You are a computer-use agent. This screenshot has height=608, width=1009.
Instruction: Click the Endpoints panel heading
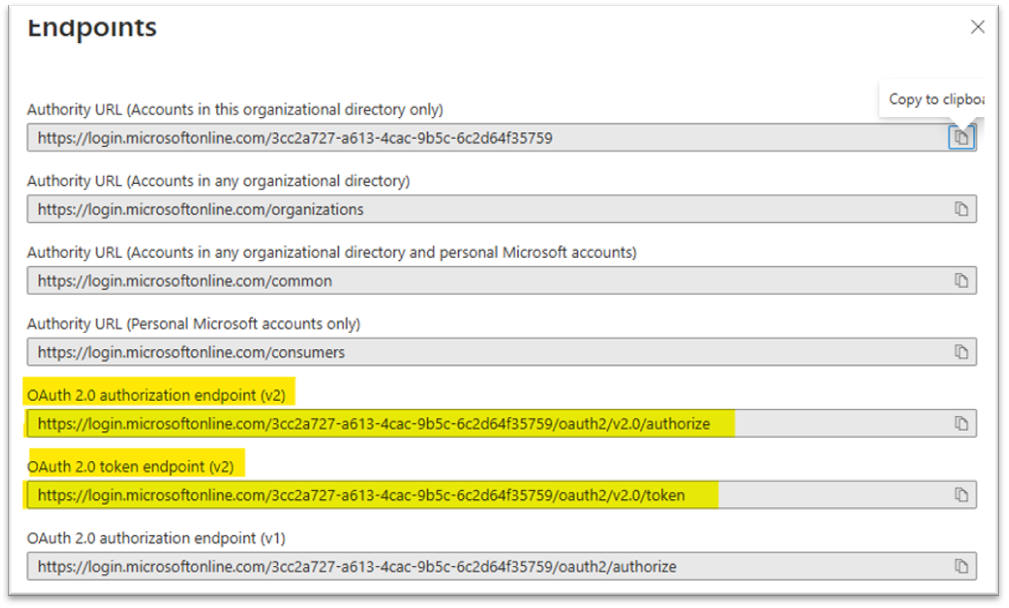pyautogui.click(x=92, y=27)
